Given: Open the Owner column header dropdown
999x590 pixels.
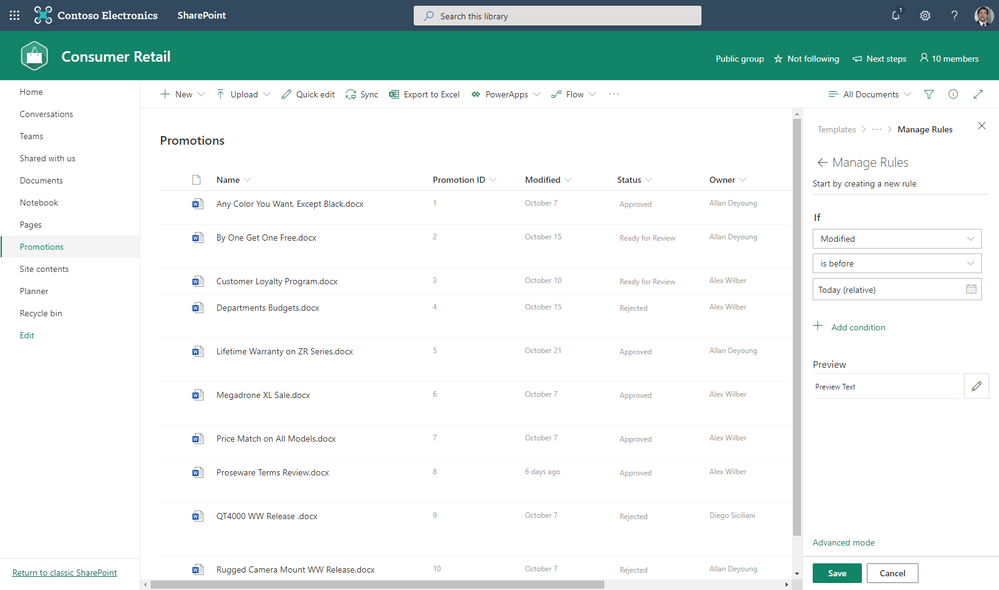Looking at the screenshot, I should [742, 180].
